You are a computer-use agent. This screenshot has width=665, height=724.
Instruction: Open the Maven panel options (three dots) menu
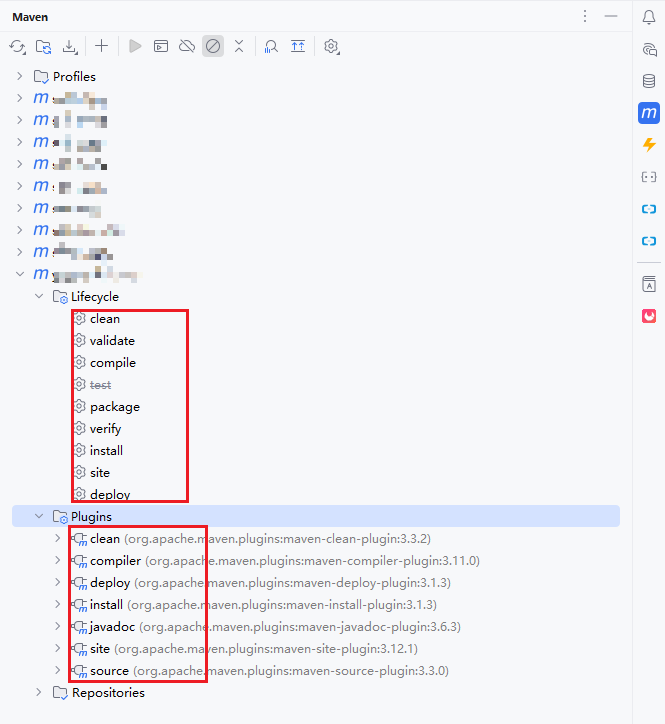(x=585, y=17)
